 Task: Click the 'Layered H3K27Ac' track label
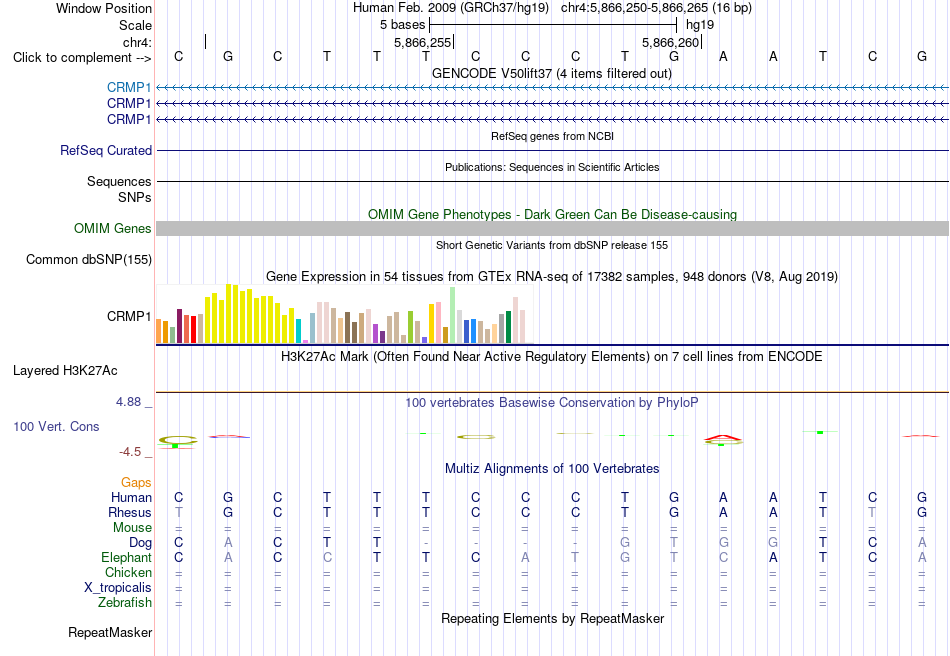point(65,371)
